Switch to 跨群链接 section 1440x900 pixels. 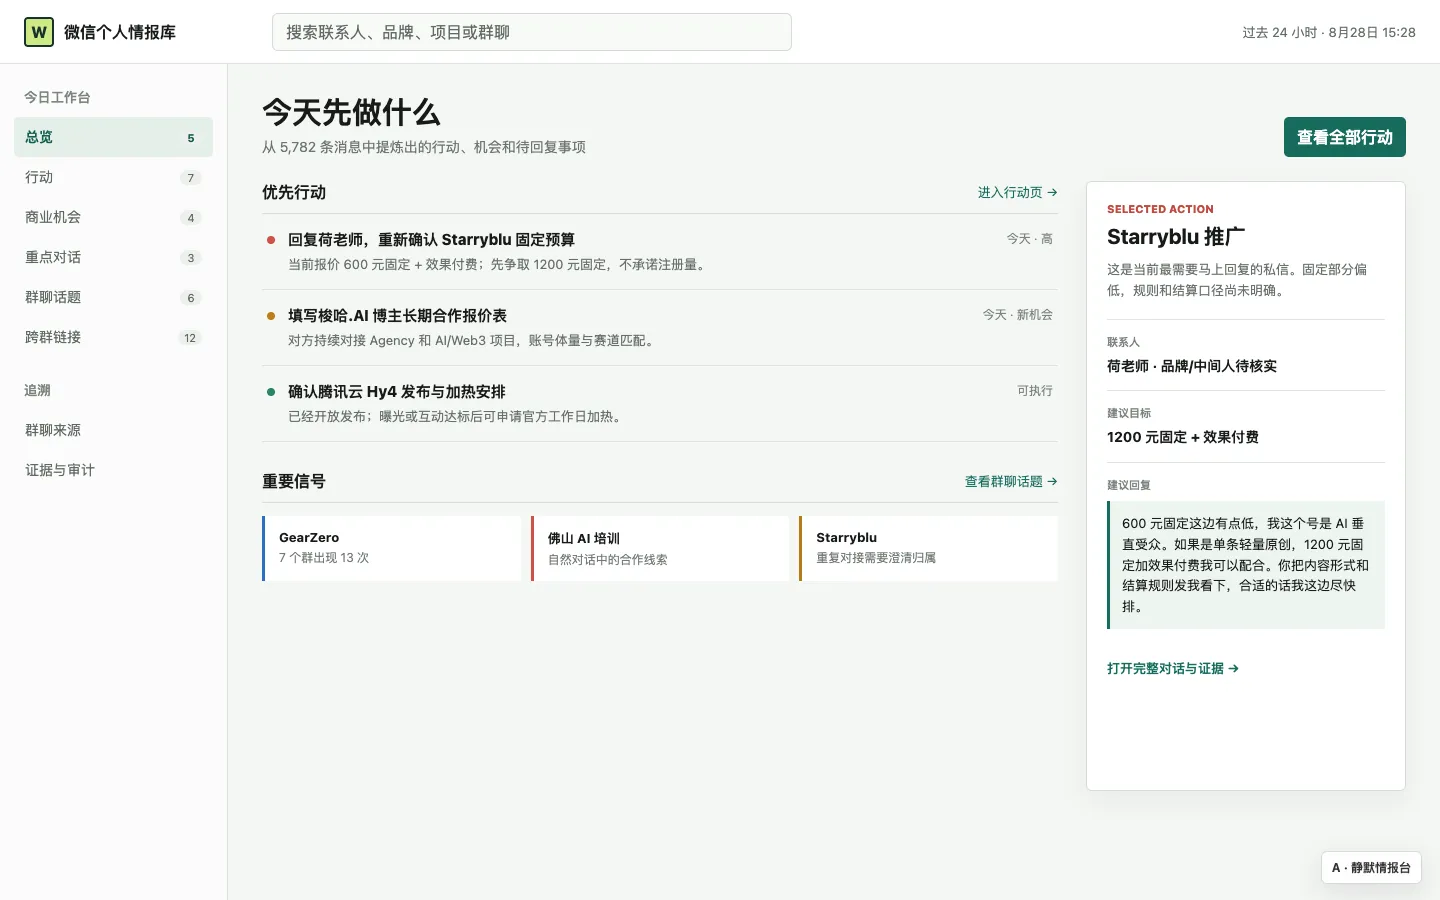[113, 337]
